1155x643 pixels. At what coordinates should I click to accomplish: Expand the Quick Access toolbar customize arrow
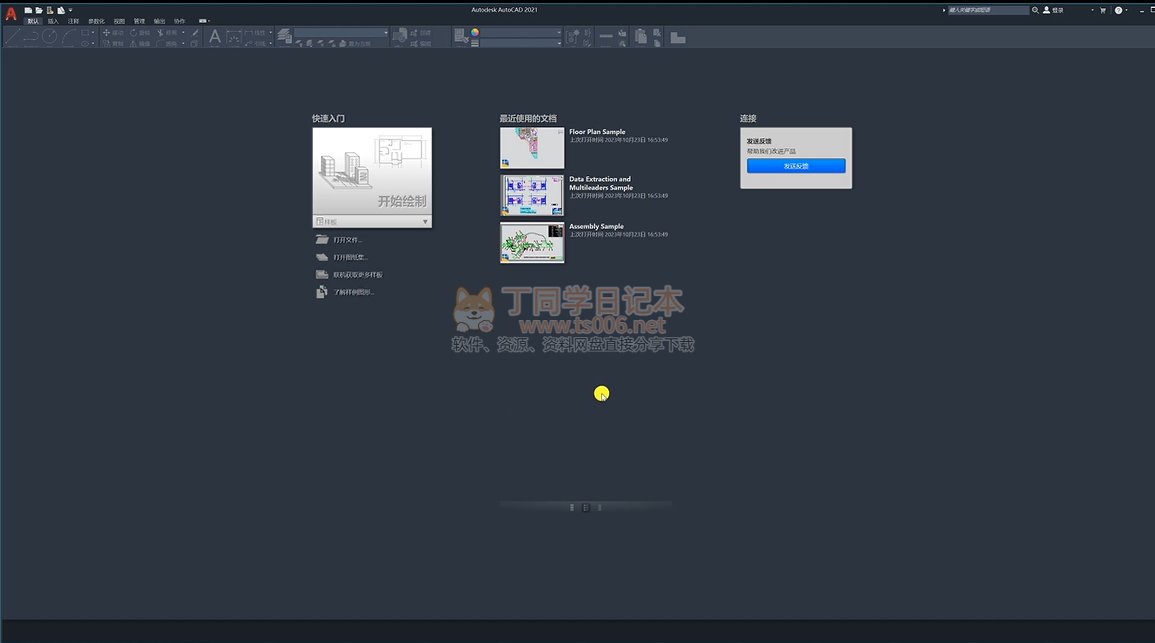pos(71,10)
